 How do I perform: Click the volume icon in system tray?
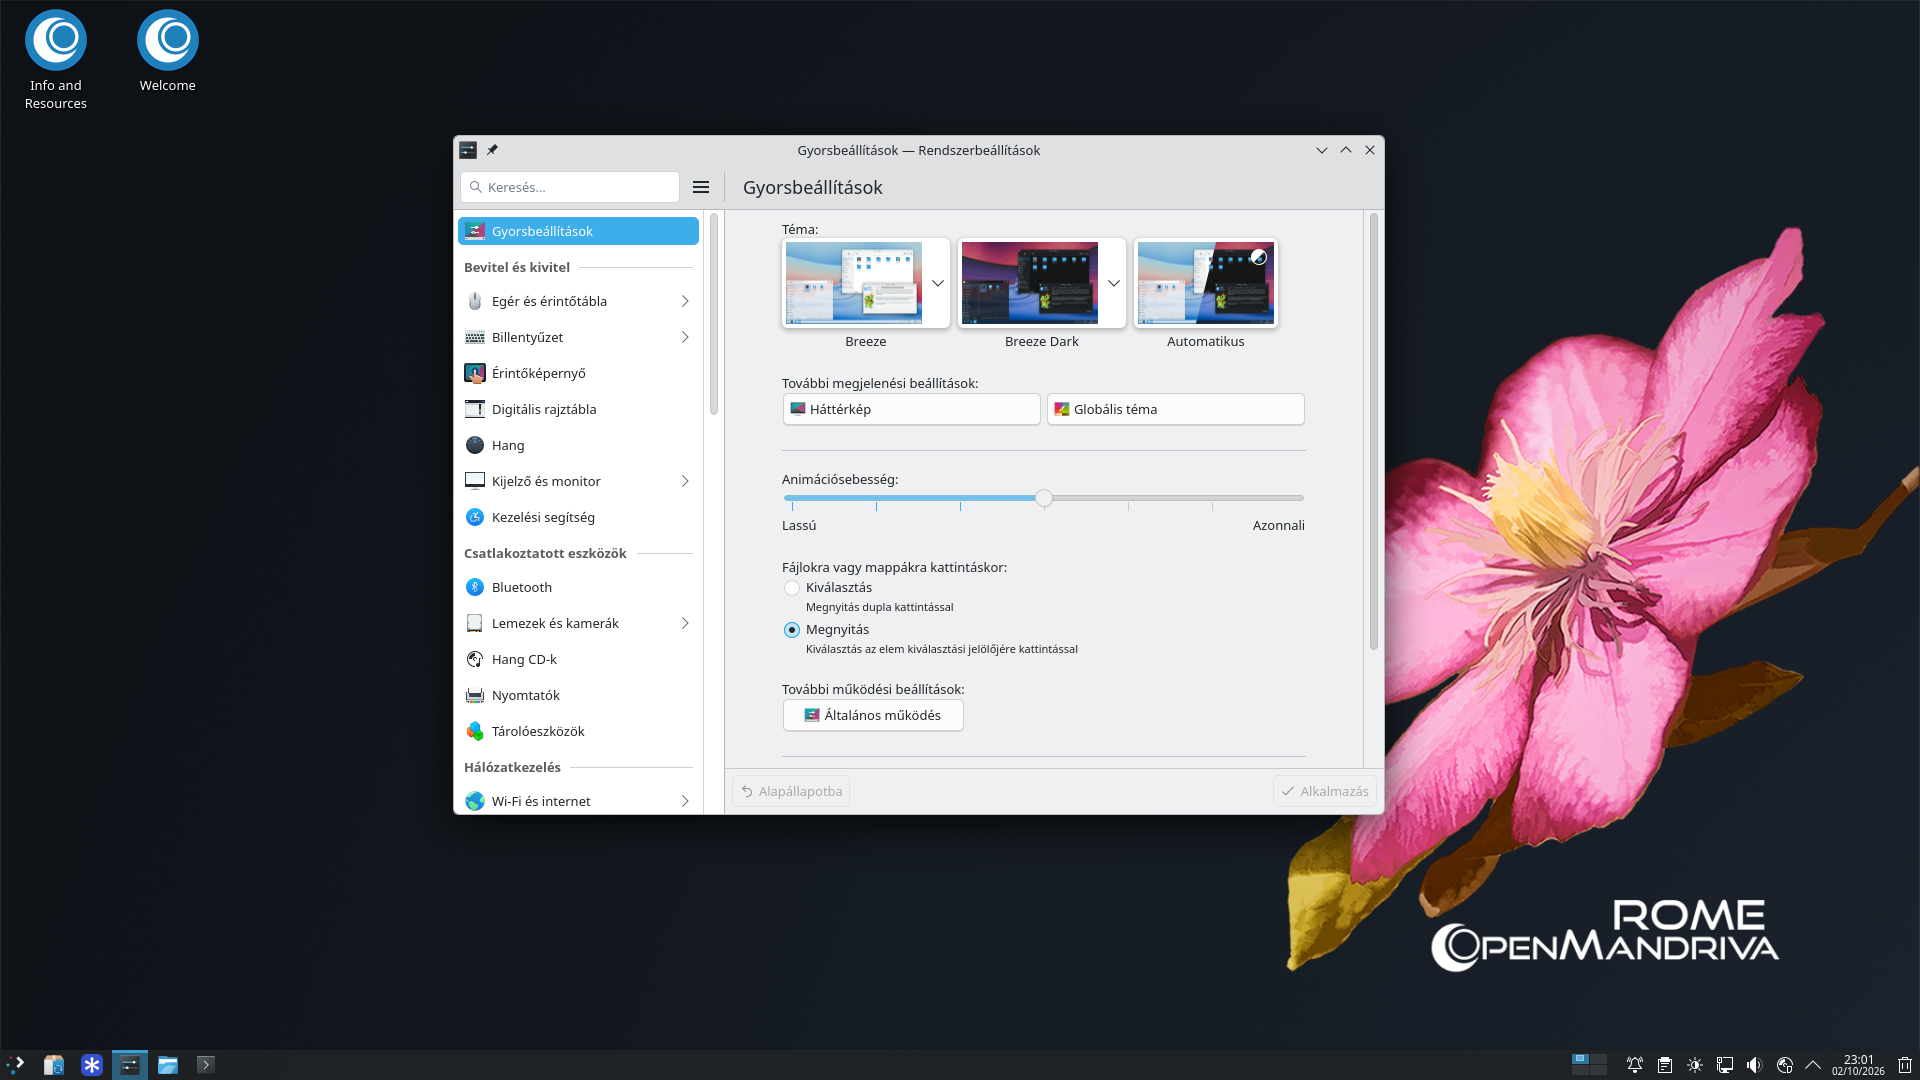(1754, 1065)
